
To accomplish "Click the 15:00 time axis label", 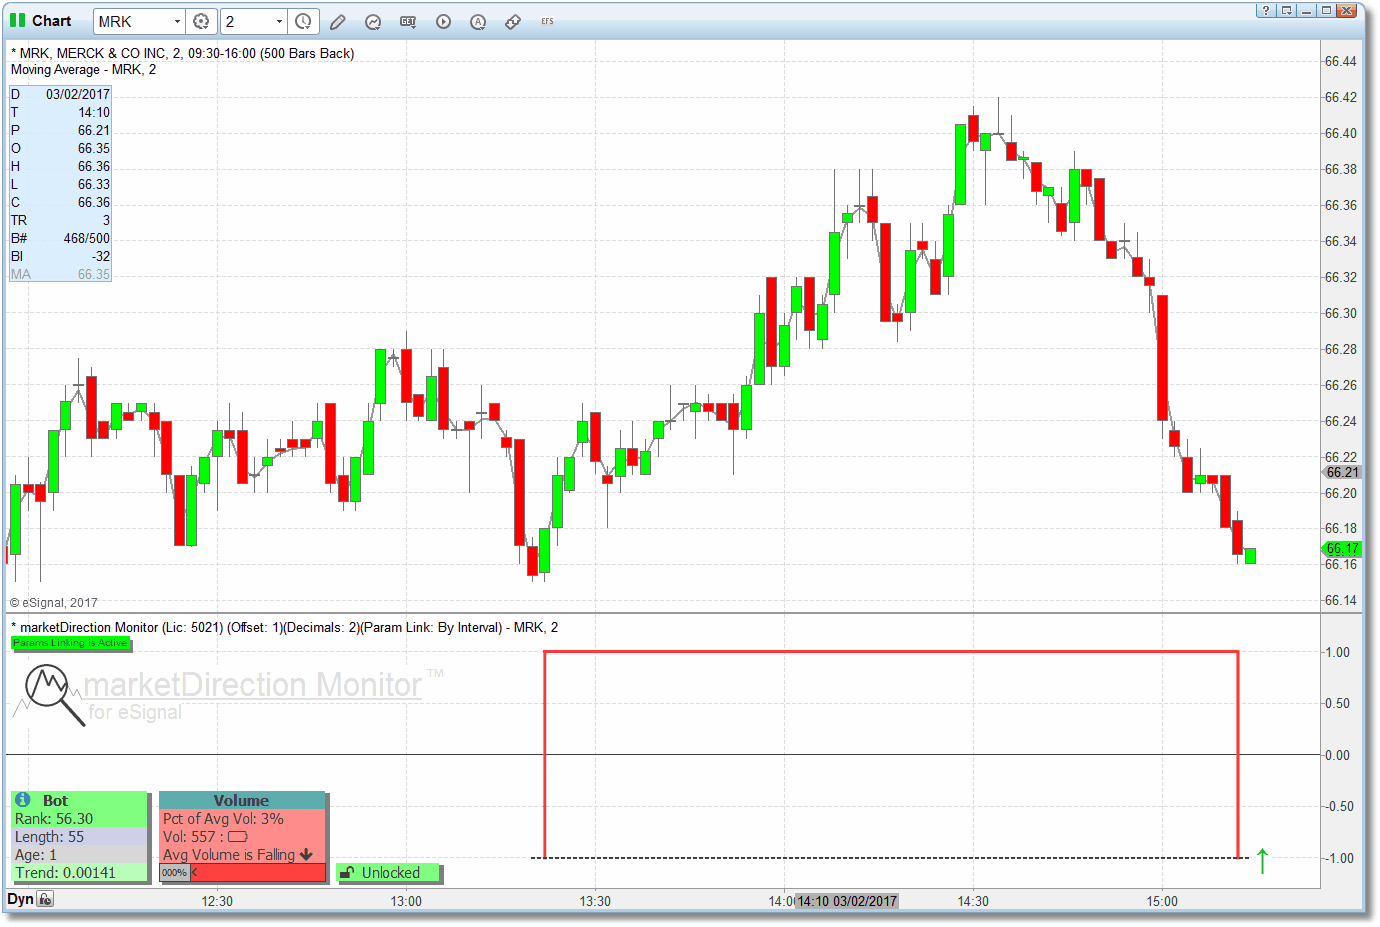I will [1162, 901].
